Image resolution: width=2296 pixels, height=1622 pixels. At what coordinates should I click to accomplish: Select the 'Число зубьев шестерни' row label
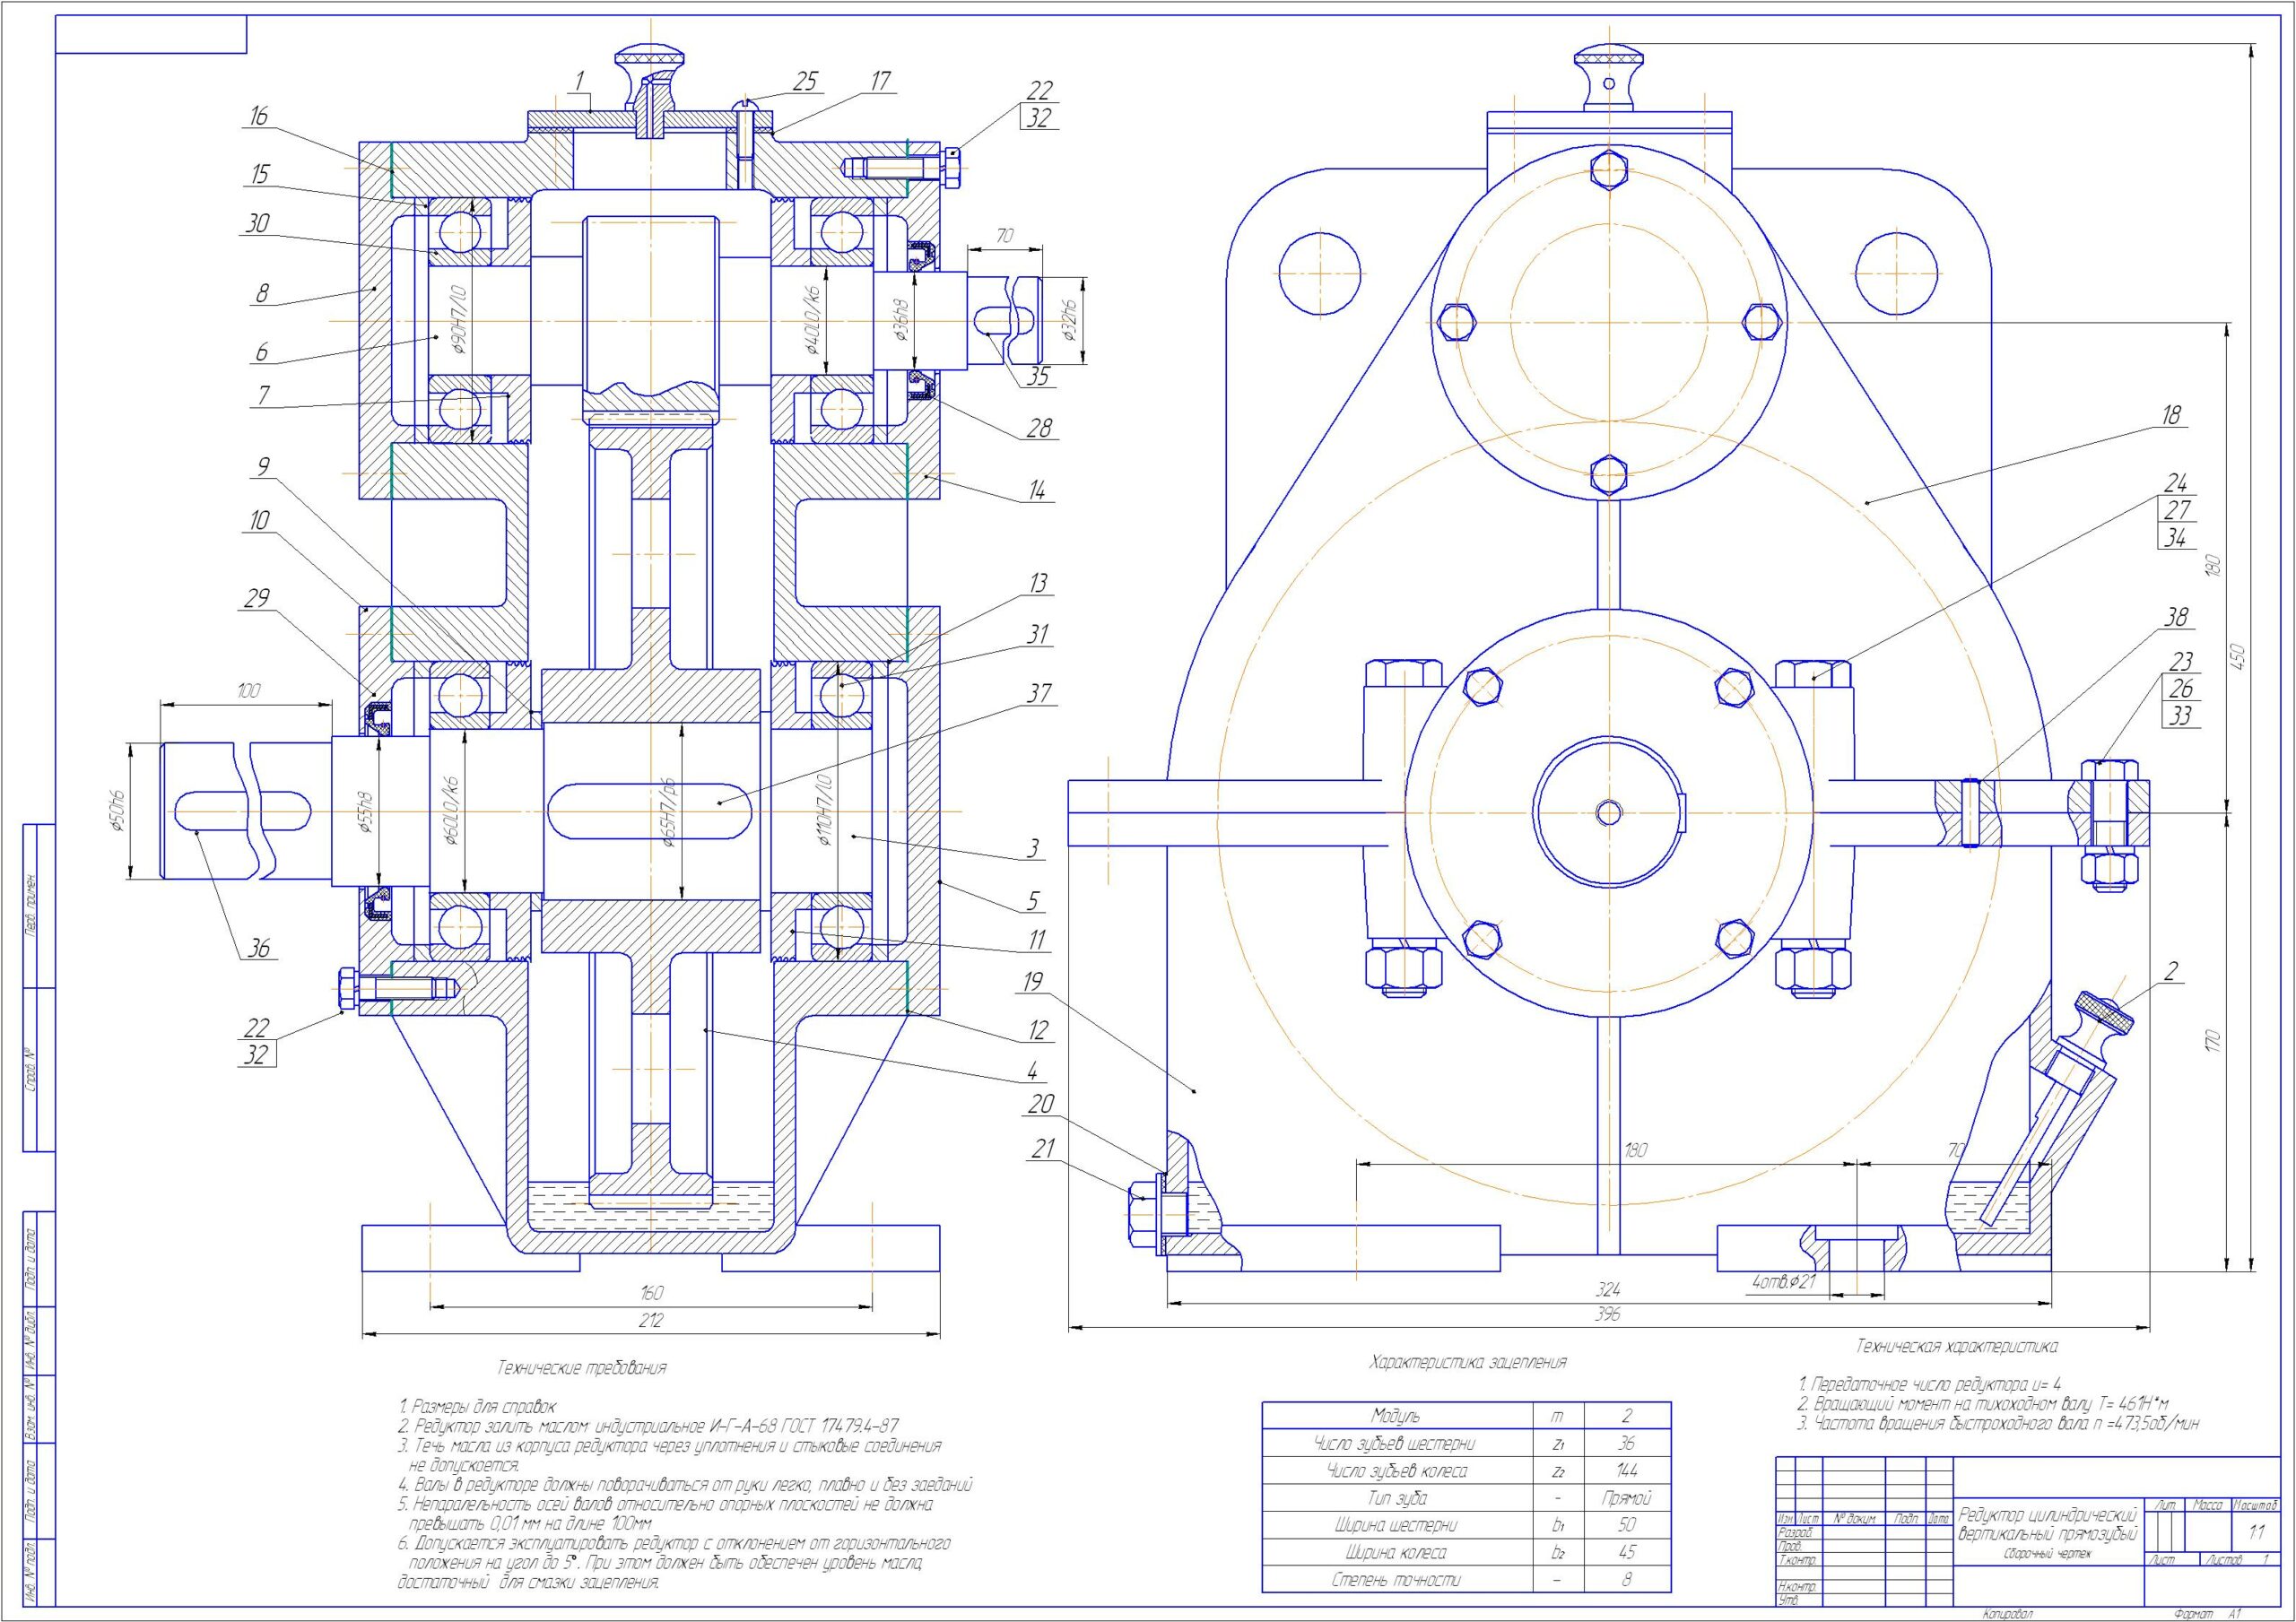click(1397, 1444)
